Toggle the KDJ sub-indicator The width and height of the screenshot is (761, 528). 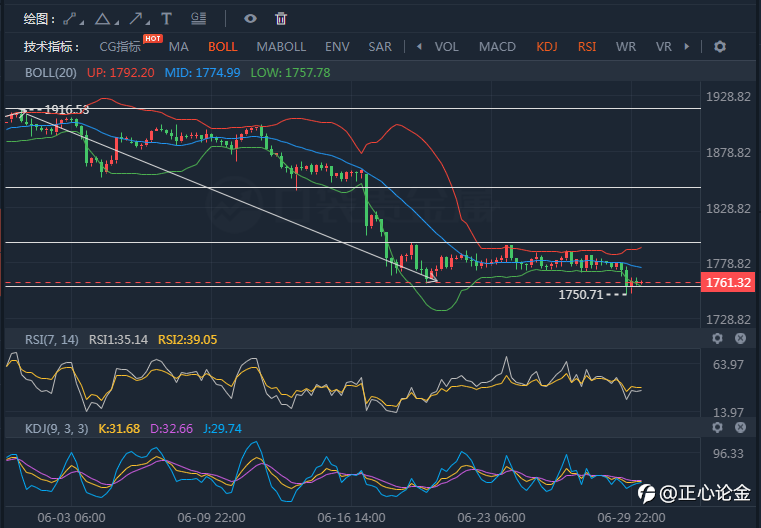click(x=546, y=47)
